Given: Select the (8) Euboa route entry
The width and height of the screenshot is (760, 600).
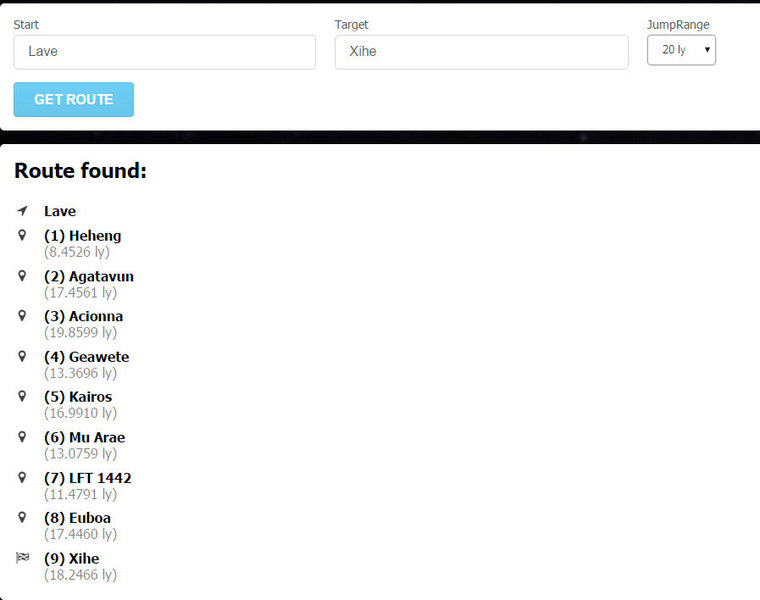Looking at the screenshot, I should coord(77,518).
